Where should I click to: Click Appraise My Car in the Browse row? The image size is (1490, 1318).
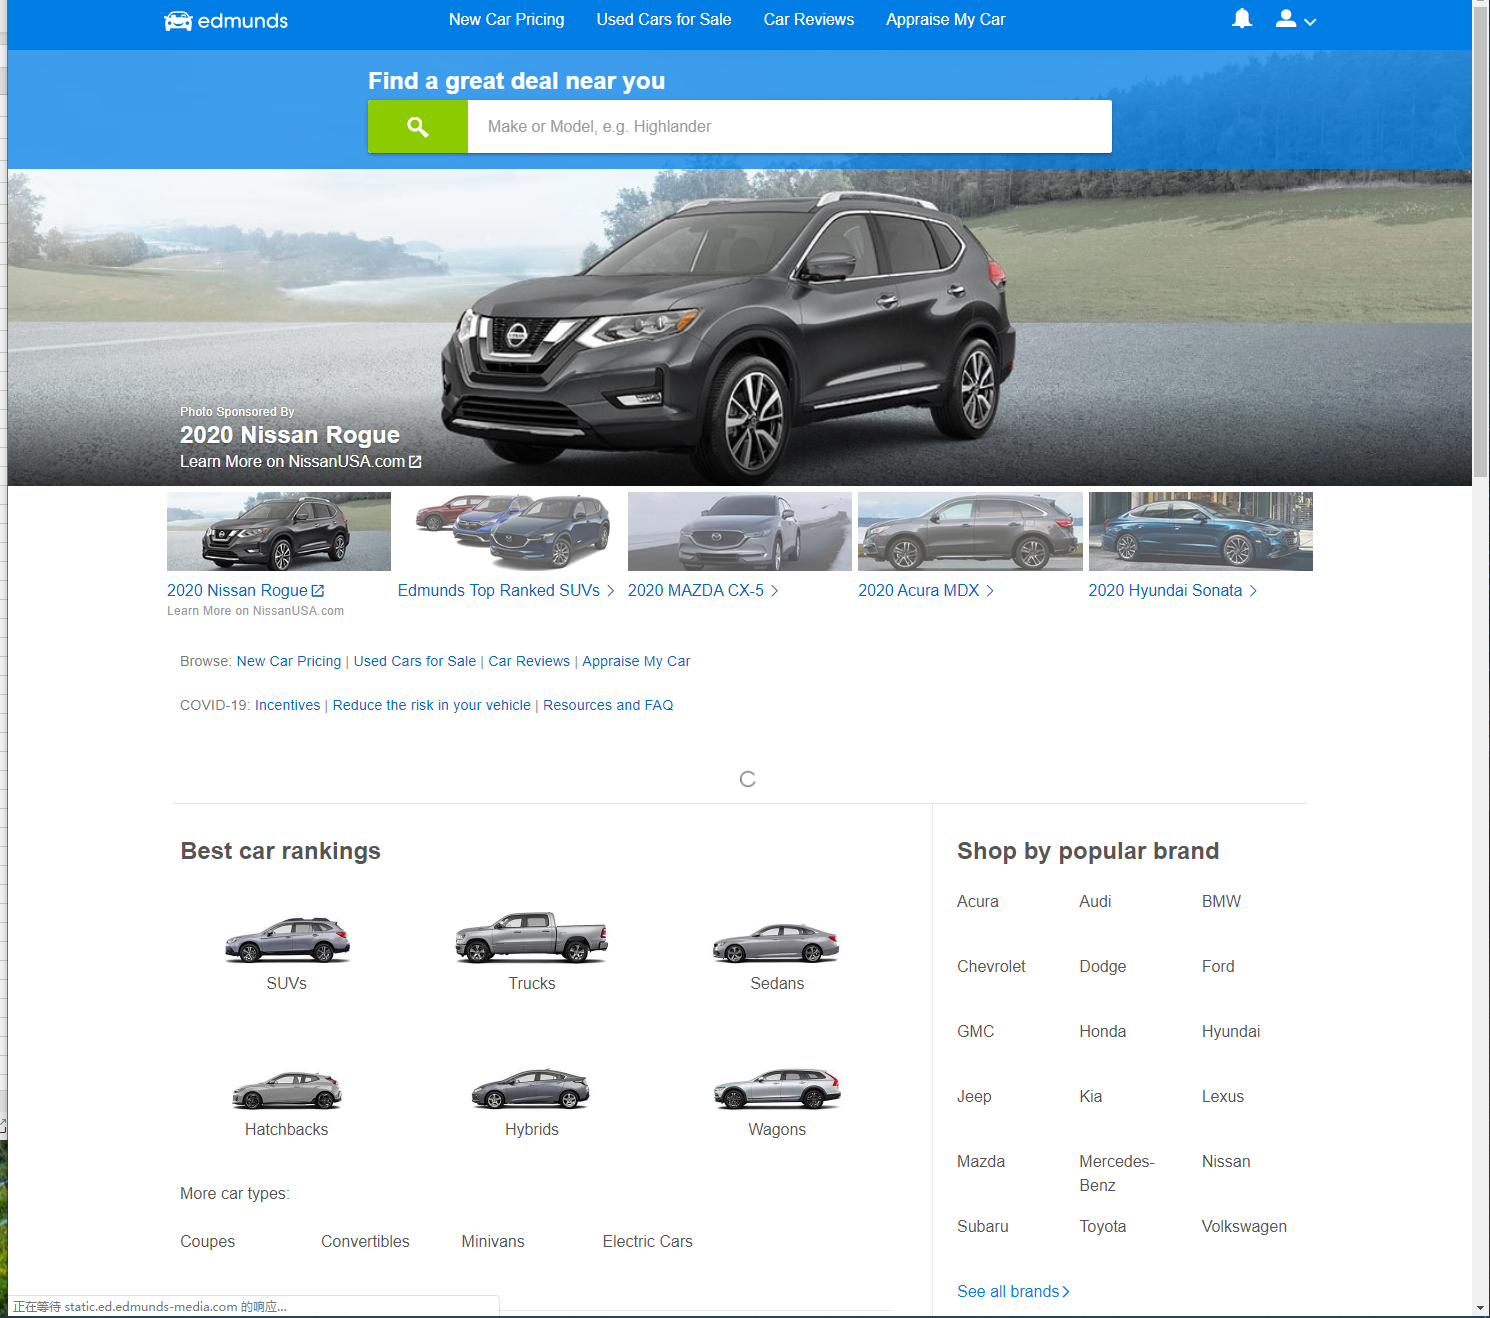click(636, 661)
